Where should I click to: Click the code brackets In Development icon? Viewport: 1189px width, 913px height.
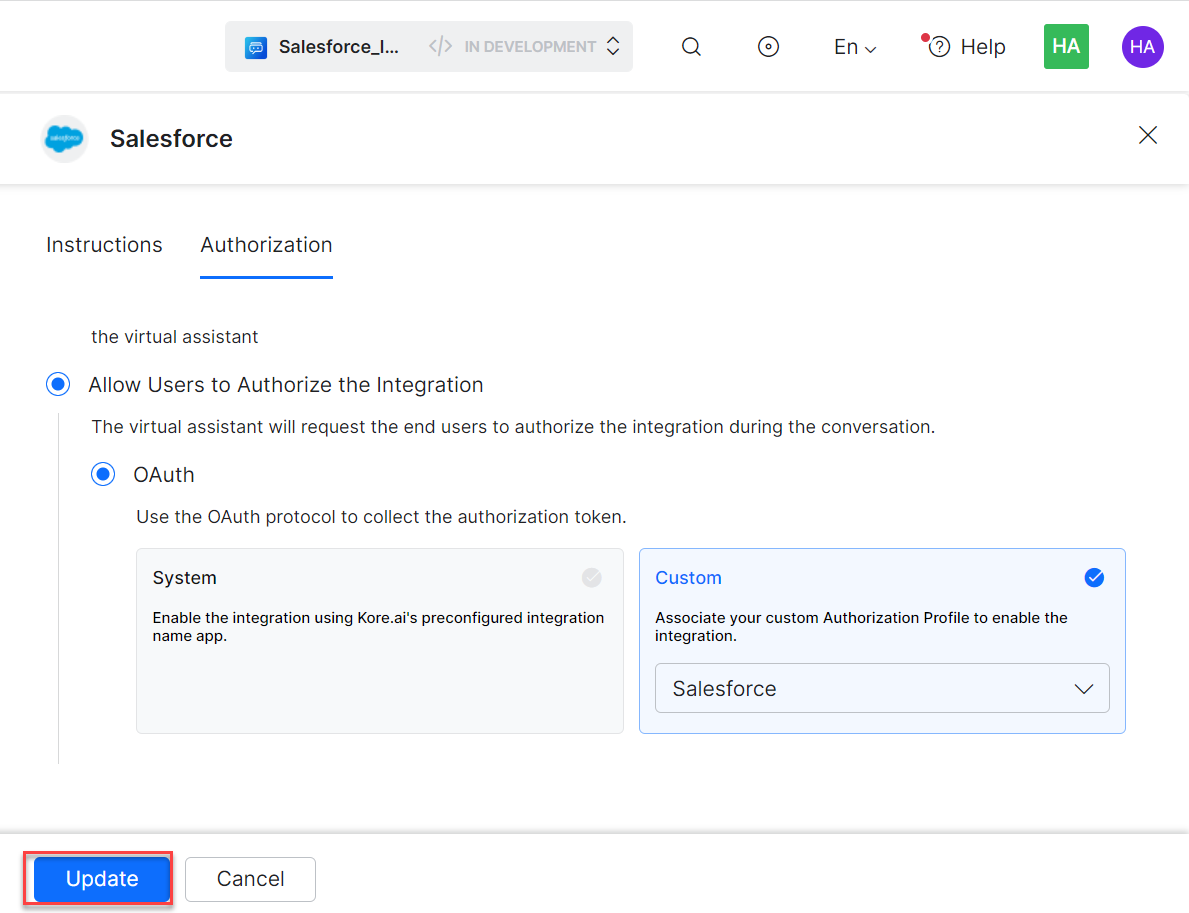coord(440,47)
